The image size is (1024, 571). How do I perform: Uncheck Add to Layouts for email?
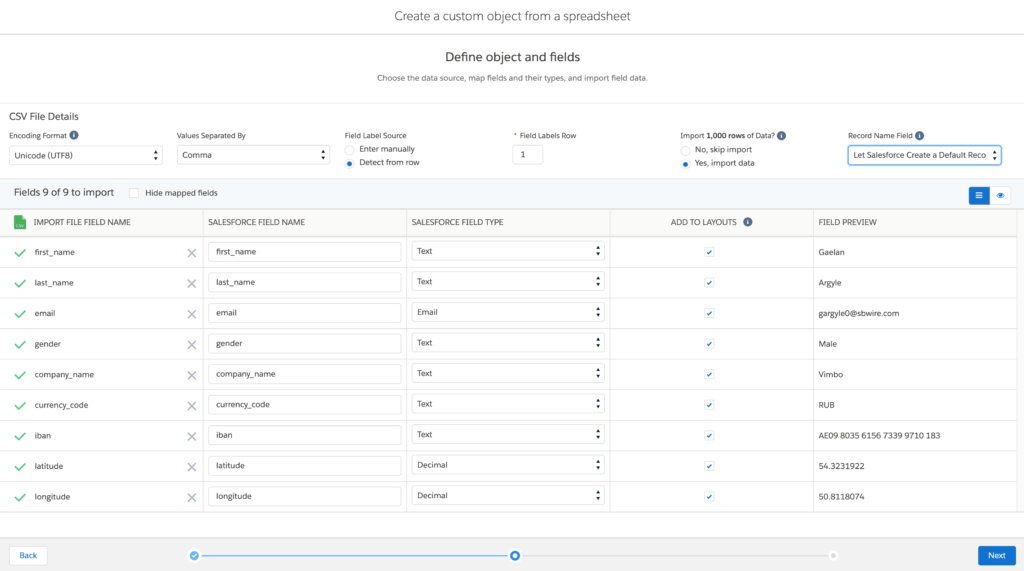point(709,314)
